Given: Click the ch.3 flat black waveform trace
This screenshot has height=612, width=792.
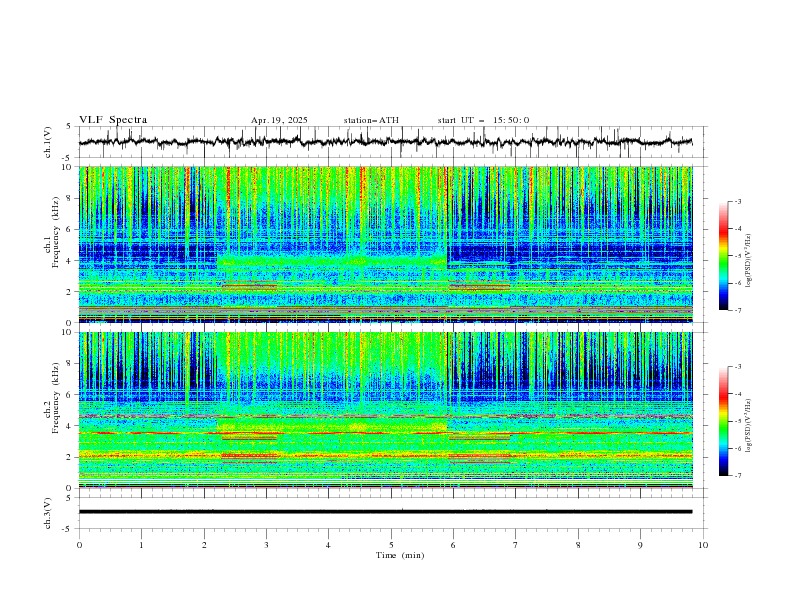Looking at the screenshot, I should click(385, 512).
